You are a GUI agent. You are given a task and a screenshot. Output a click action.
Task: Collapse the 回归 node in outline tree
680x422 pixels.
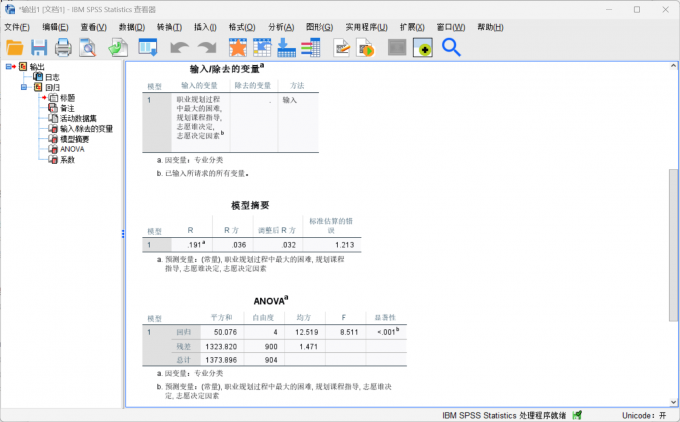[24, 87]
